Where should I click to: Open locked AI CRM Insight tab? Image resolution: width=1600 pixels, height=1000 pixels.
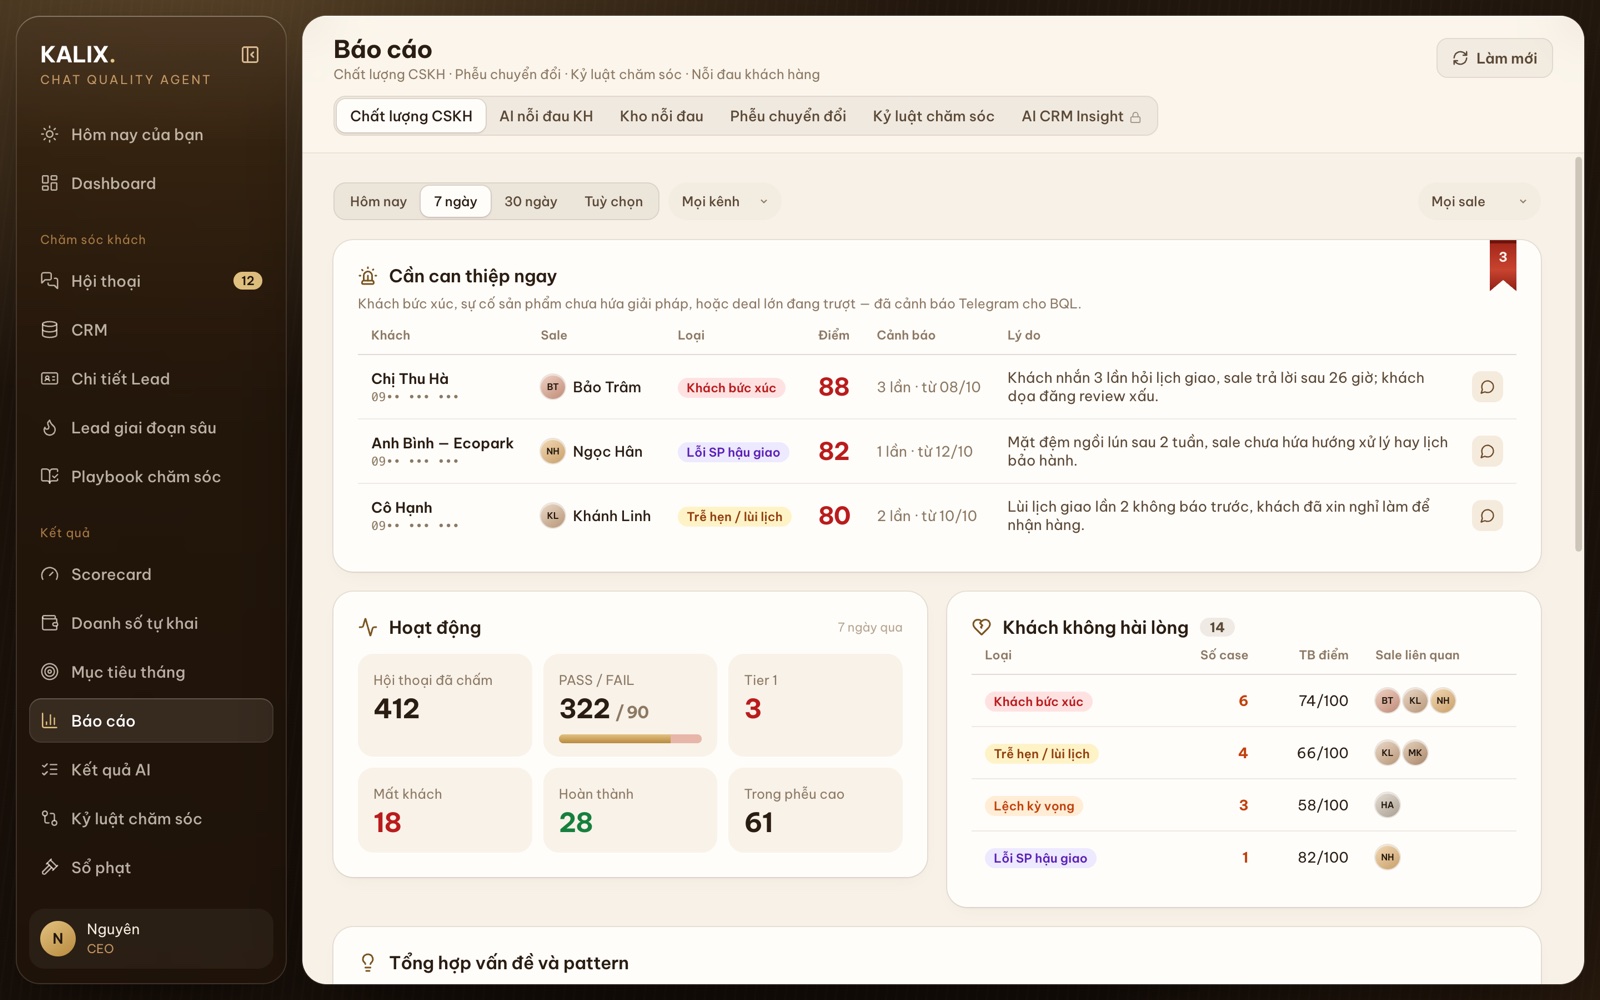pos(1081,116)
